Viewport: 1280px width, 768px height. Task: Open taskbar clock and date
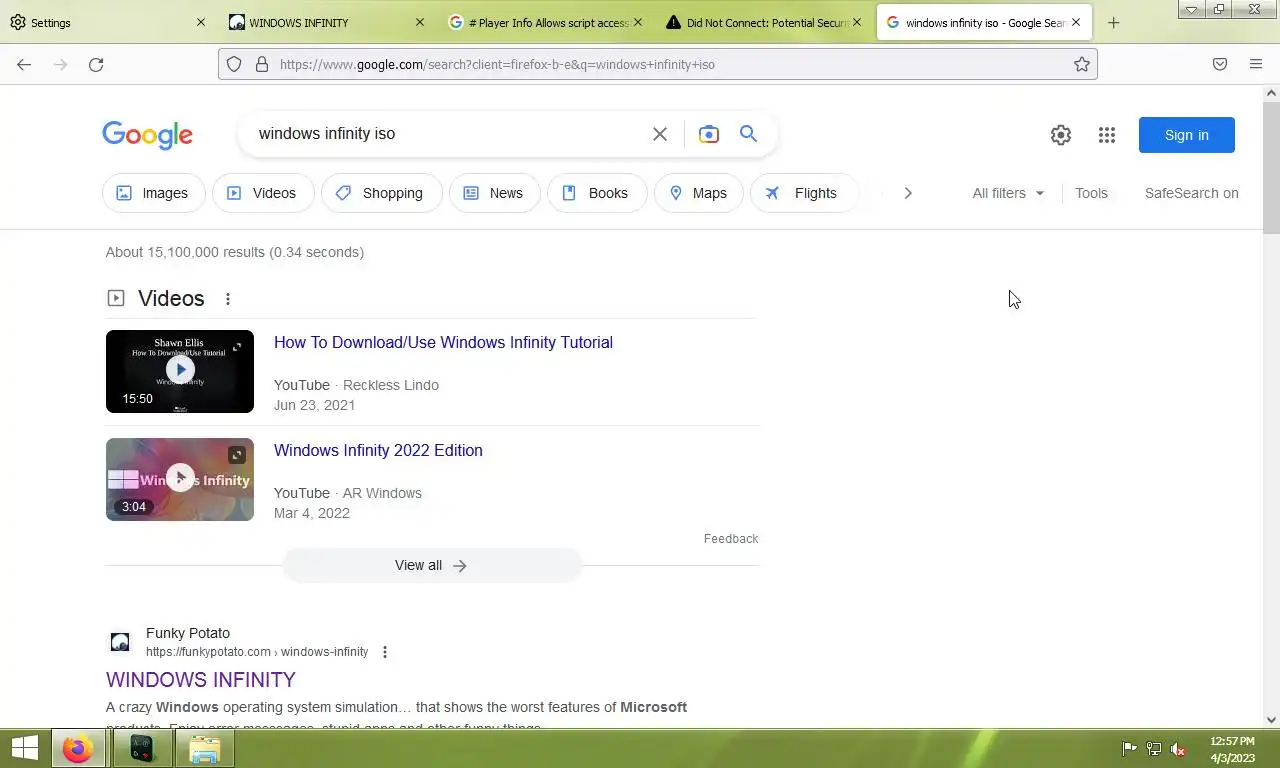(1232, 749)
